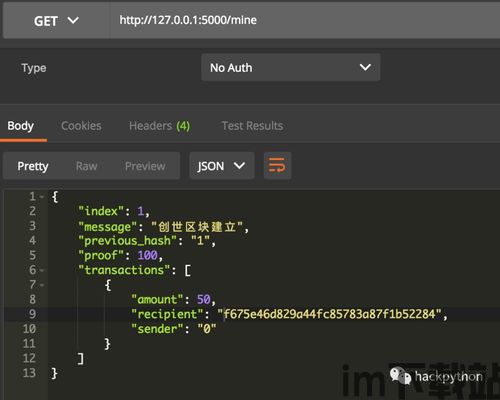The width and height of the screenshot is (500, 400).
Task: Open the Headers (4) tab
Action: click(159, 126)
